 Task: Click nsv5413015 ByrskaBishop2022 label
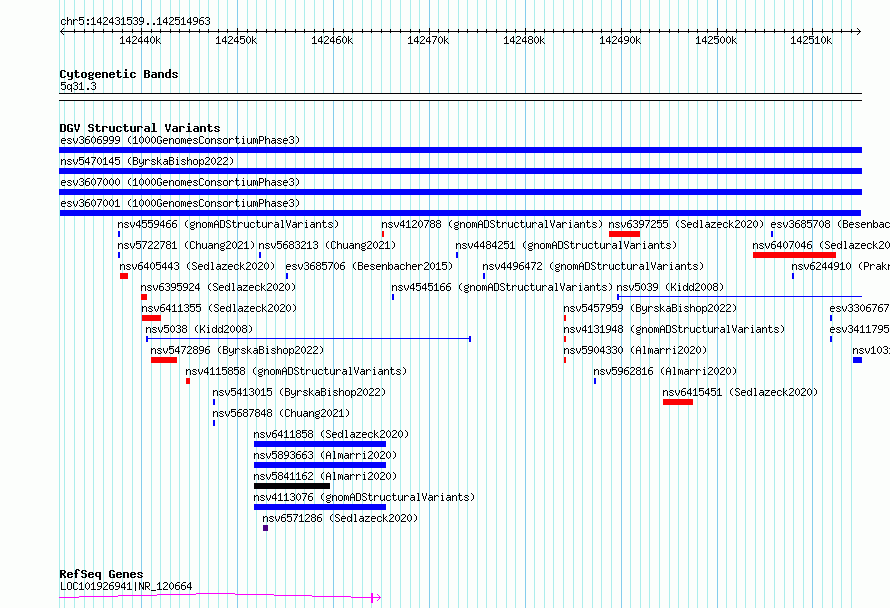point(299,392)
